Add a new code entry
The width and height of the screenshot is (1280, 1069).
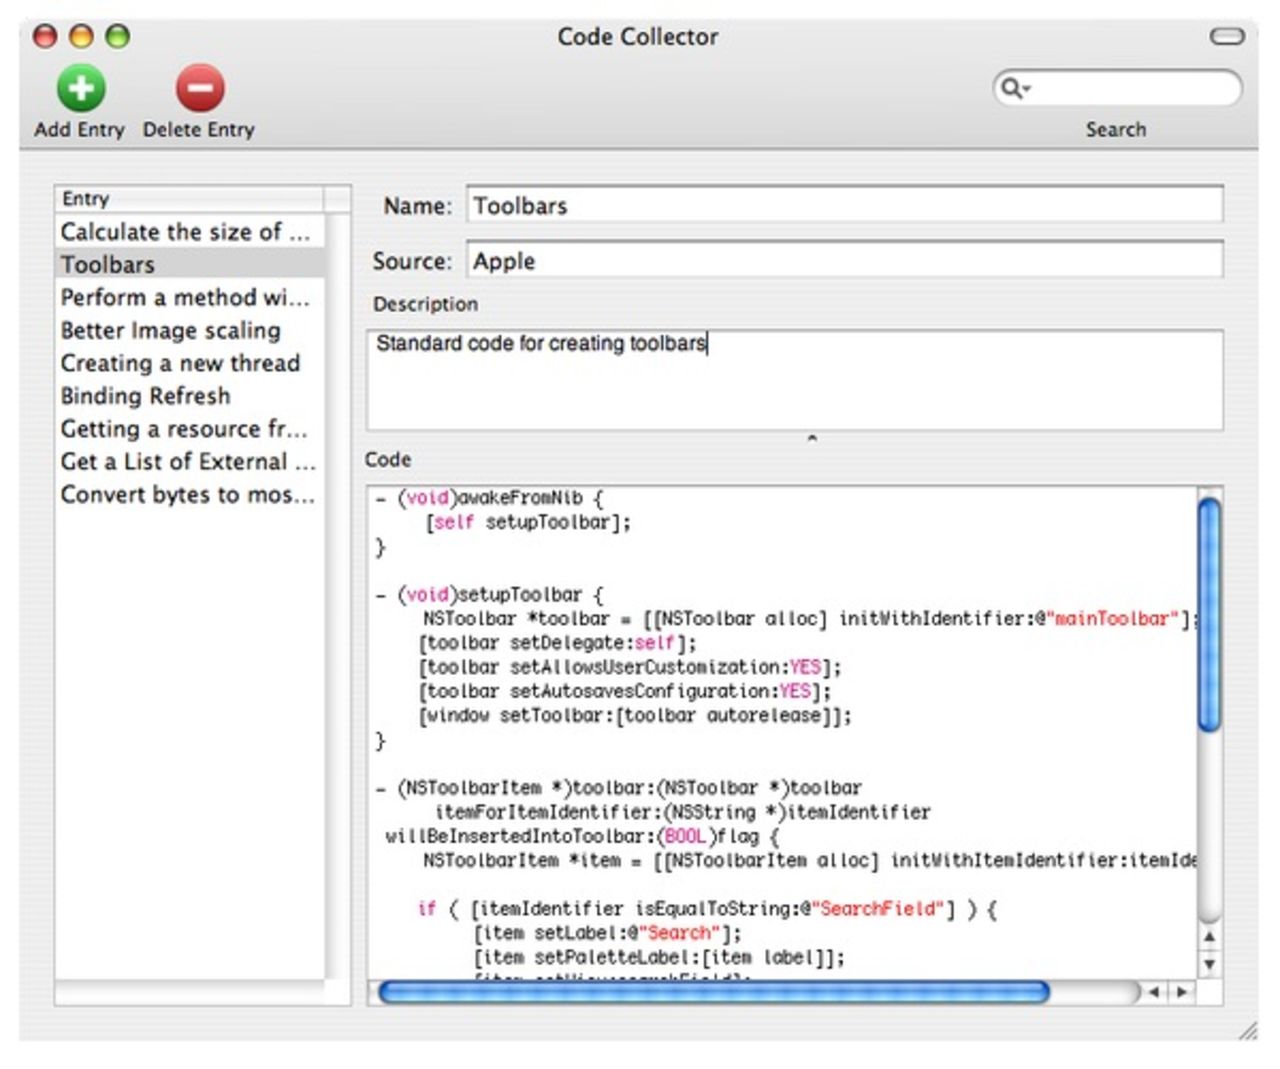click(82, 88)
